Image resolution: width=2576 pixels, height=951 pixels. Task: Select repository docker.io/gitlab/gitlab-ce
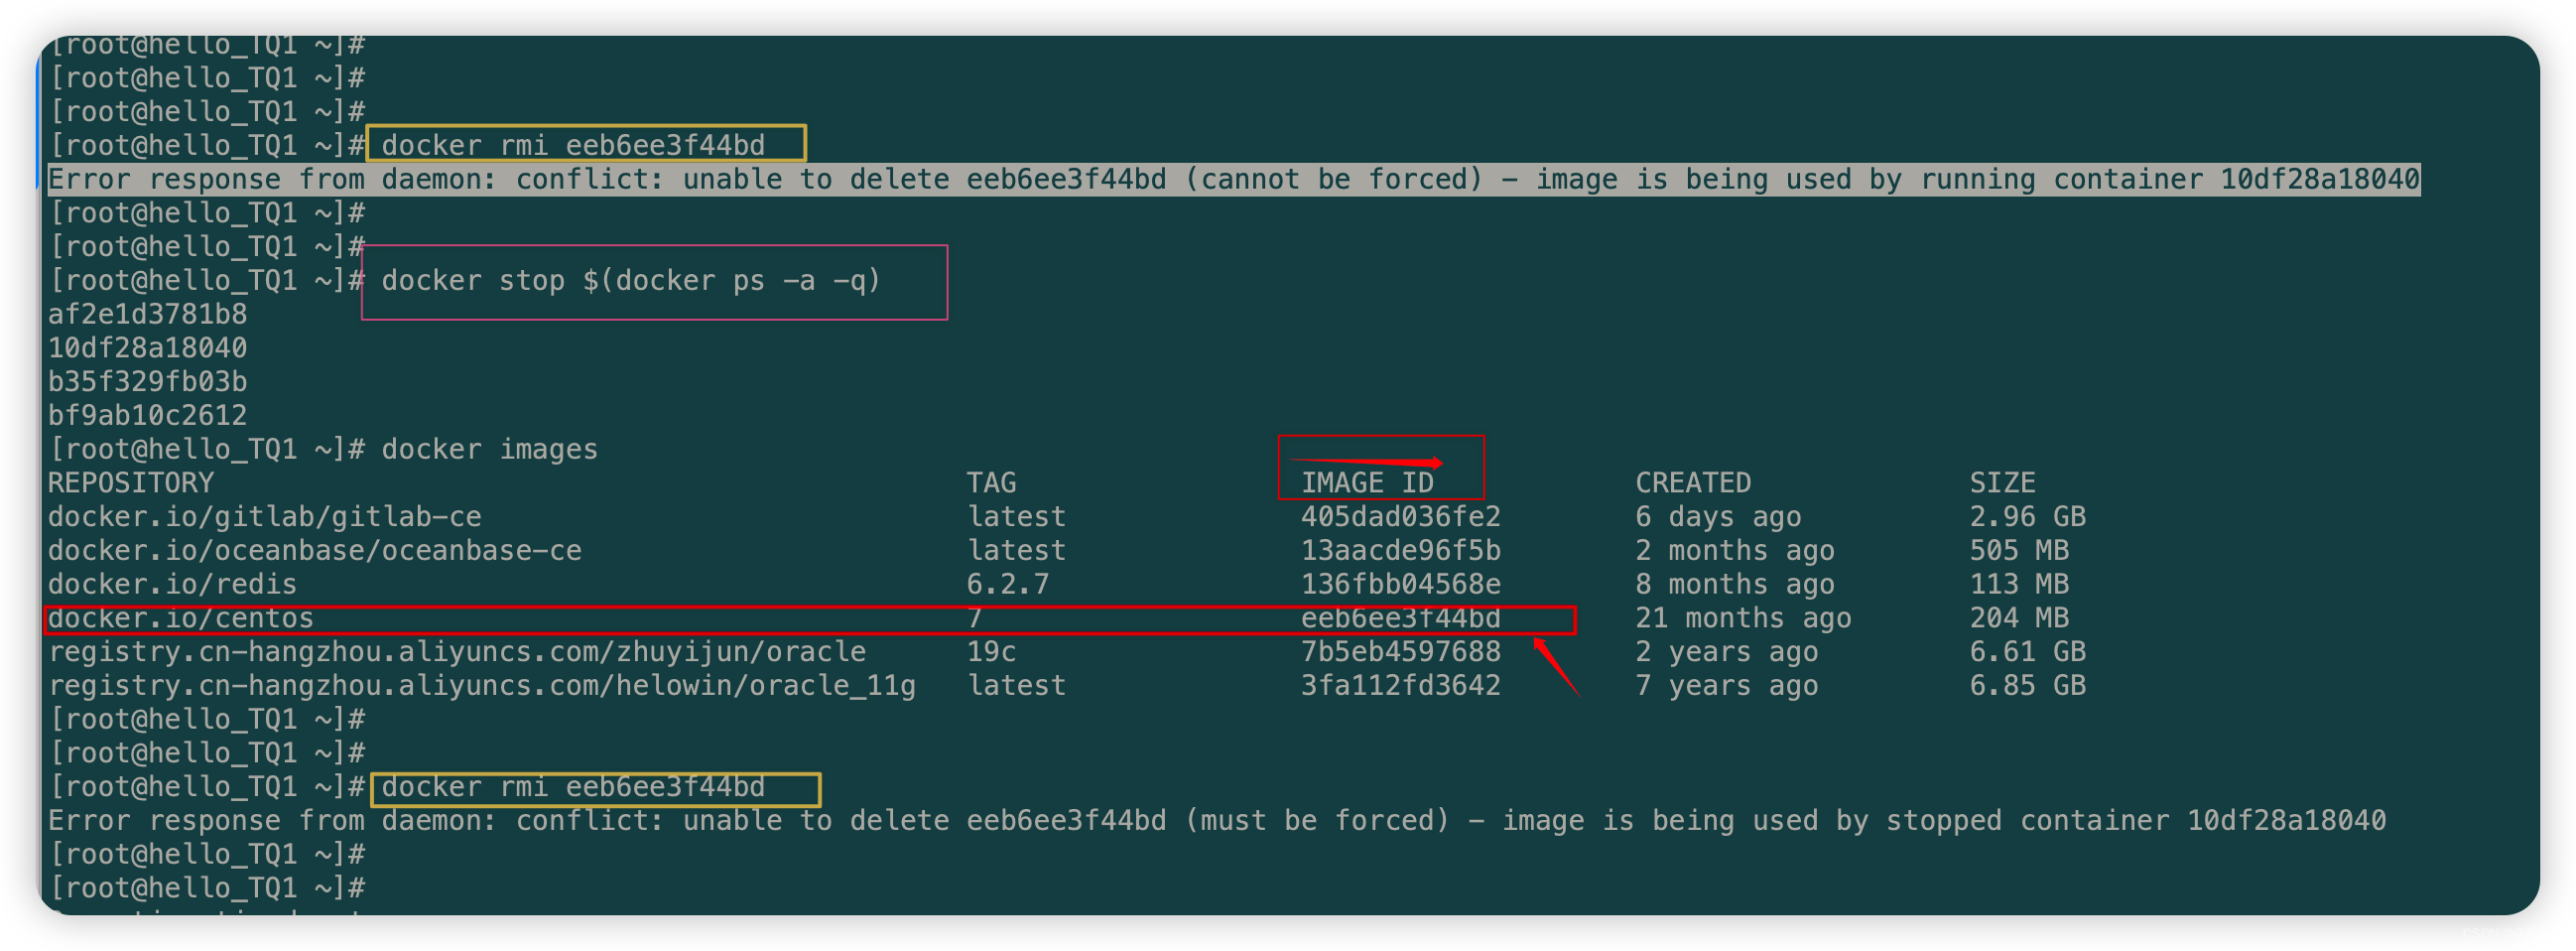tap(265, 518)
